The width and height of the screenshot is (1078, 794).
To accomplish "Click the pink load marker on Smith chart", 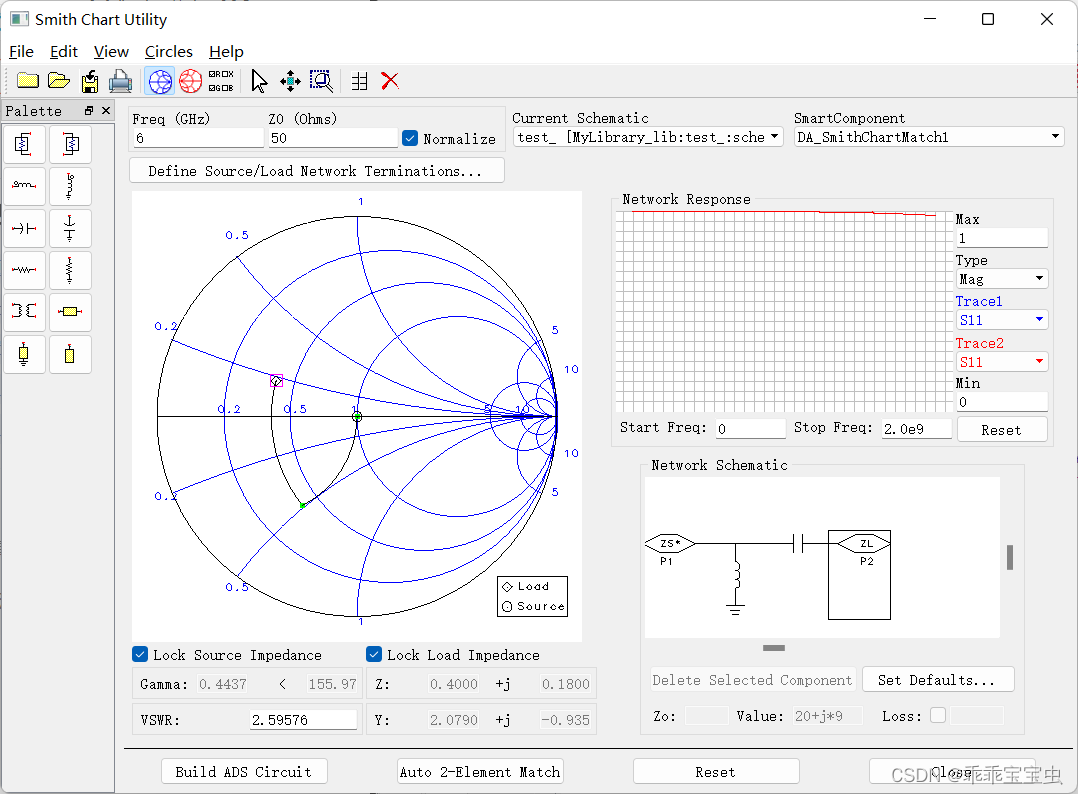I will click(x=276, y=380).
